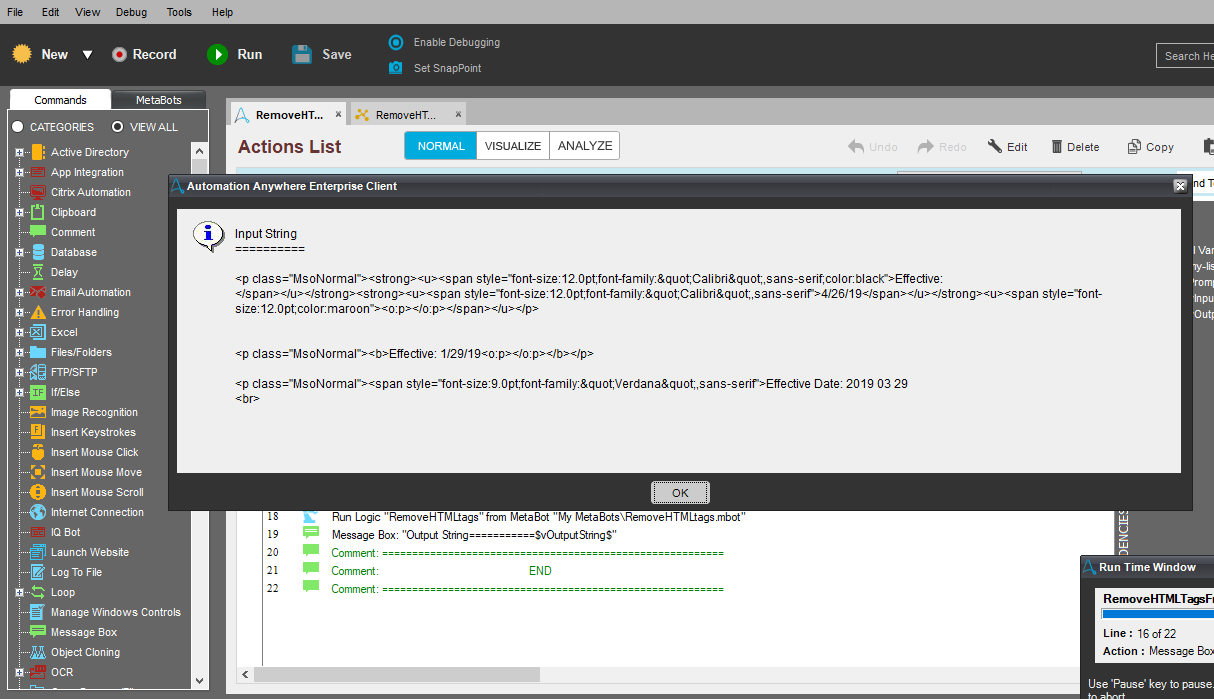This screenshot has height=699, width=1214.
Task: Select the Files/Folders command icon
Action: click(38, 352)
